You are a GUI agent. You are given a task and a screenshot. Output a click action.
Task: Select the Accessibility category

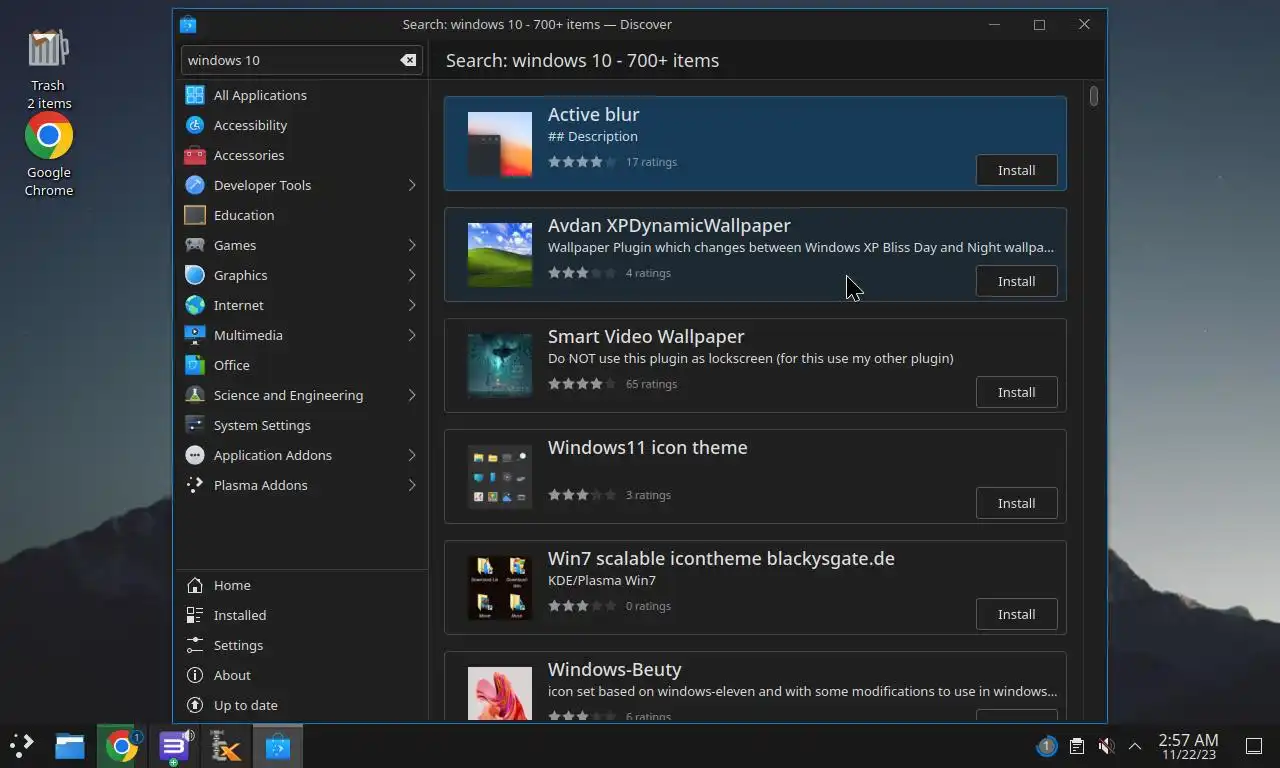tap(301, 125)
